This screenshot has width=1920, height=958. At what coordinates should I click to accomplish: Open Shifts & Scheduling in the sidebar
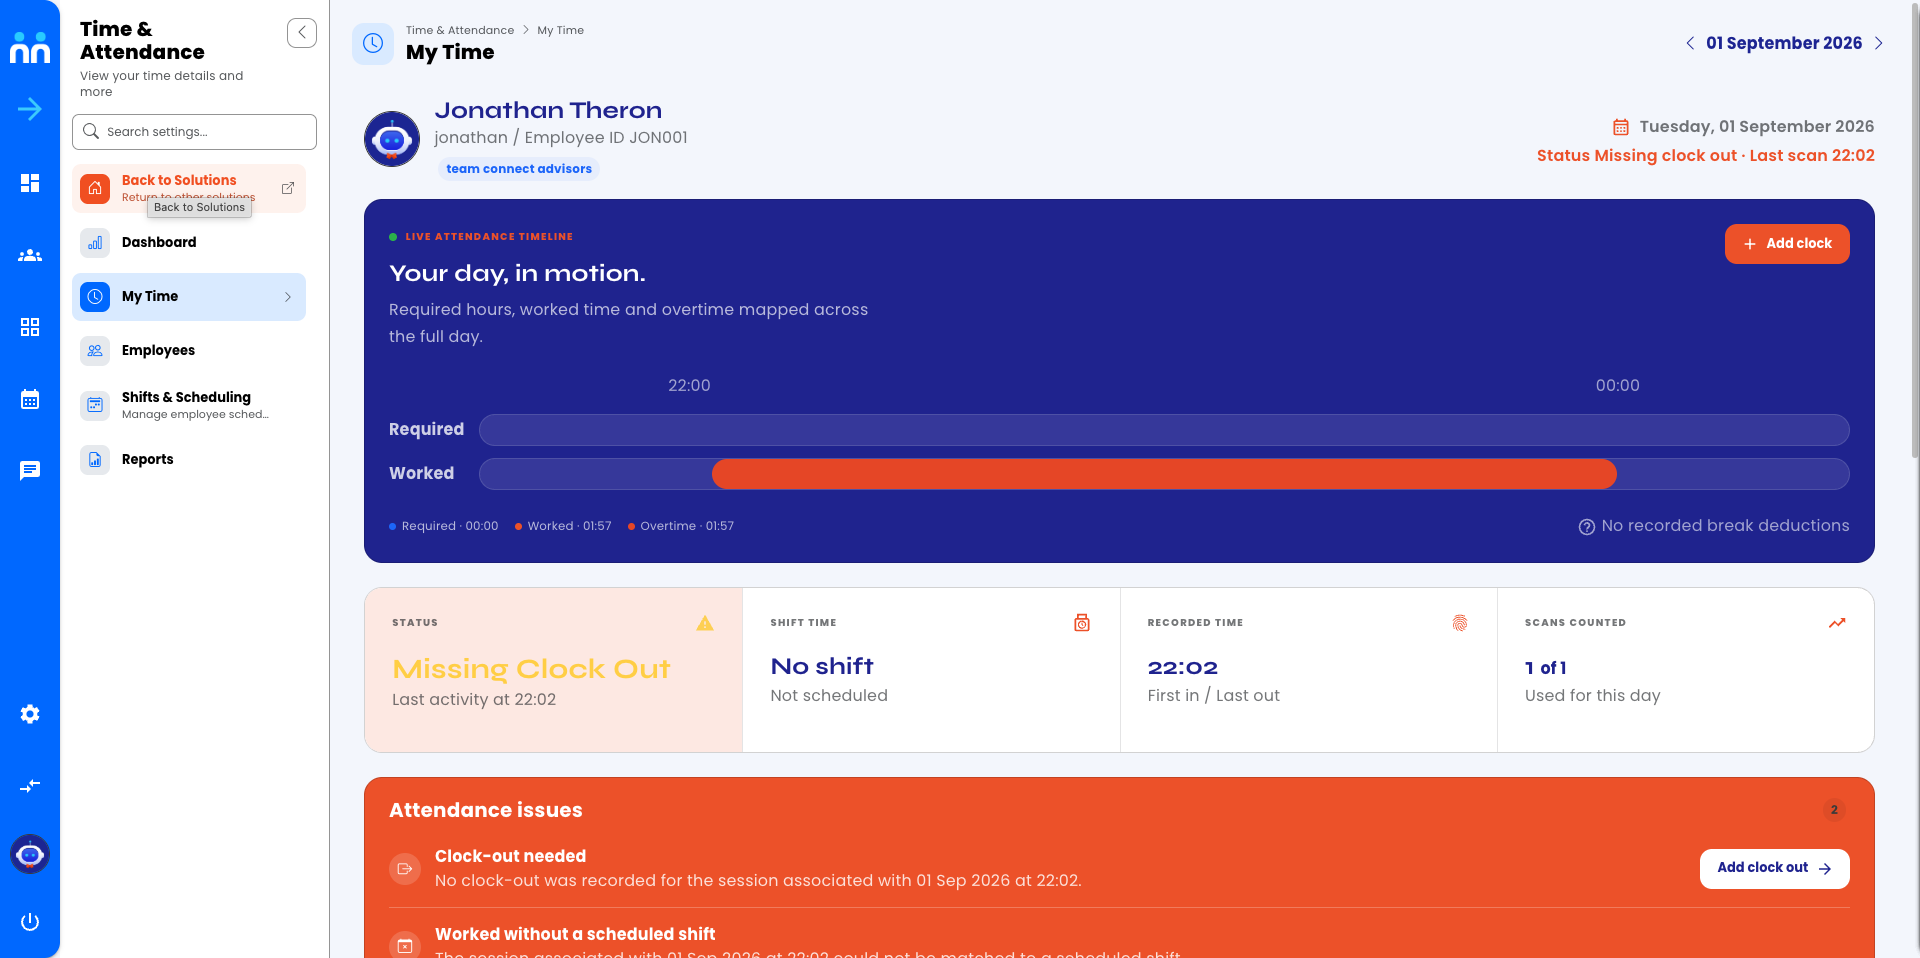pos(189,405)
